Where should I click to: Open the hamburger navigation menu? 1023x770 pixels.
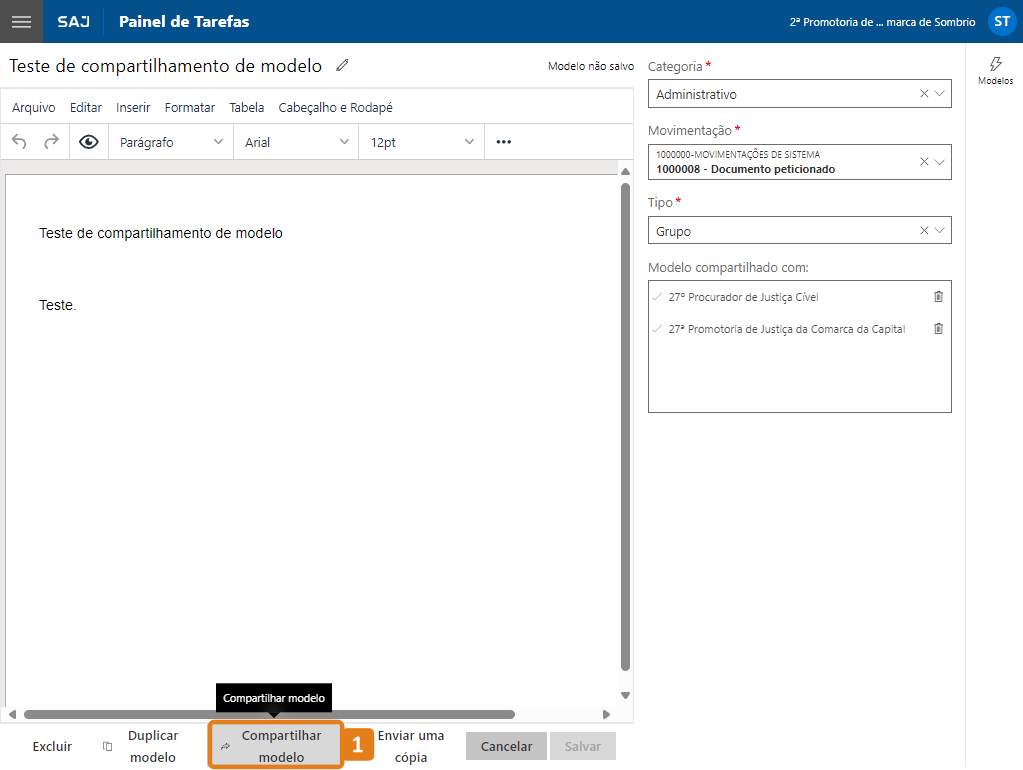point(20,21)
